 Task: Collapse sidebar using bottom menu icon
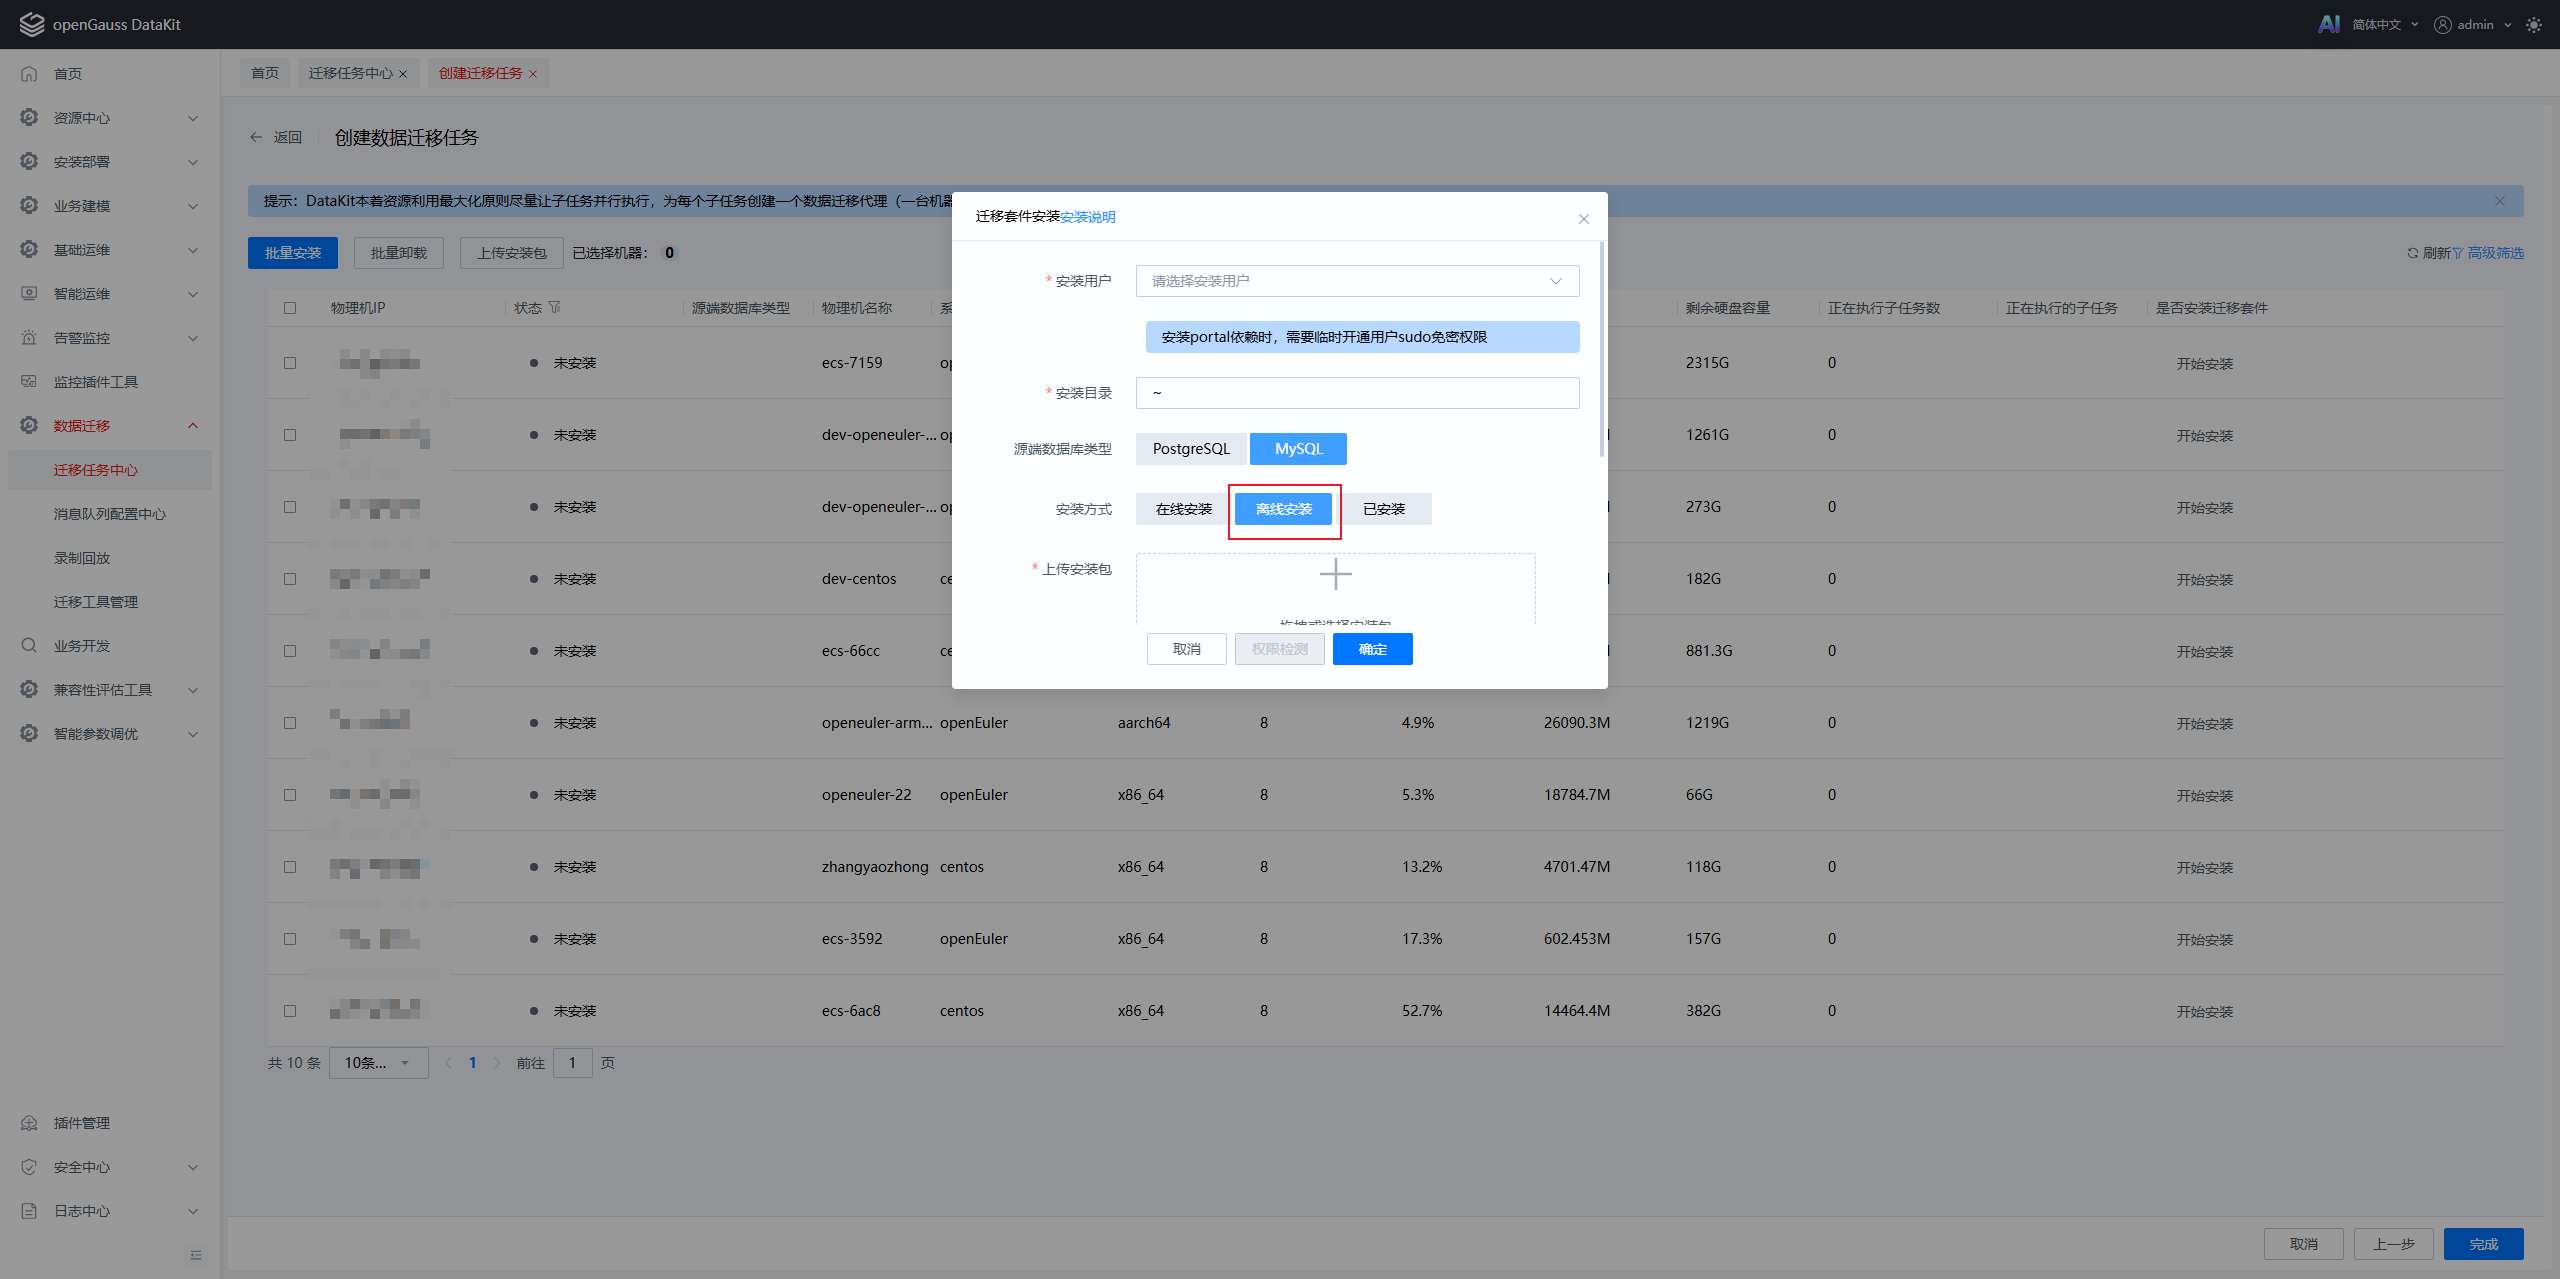tap(195, 1255)
